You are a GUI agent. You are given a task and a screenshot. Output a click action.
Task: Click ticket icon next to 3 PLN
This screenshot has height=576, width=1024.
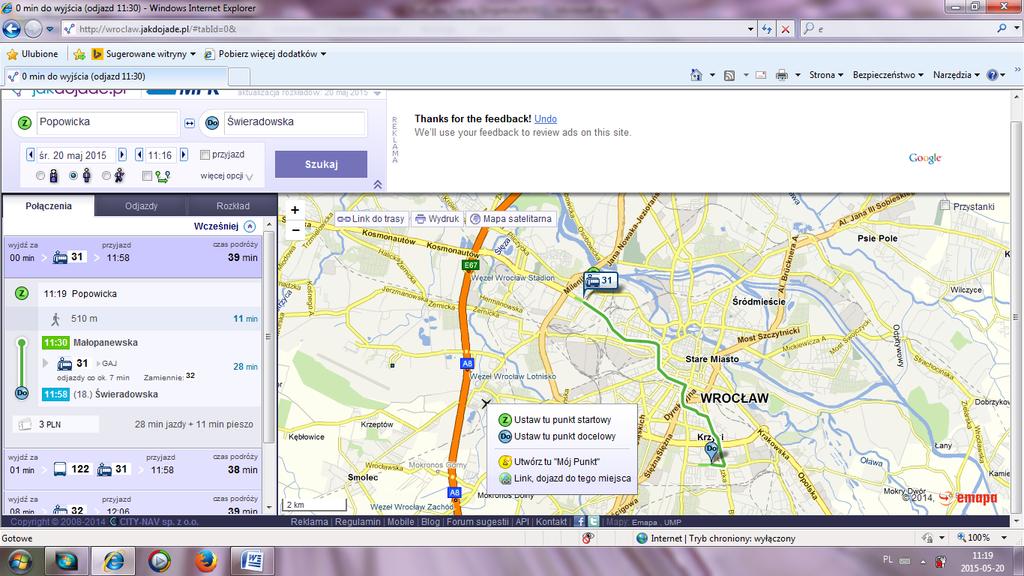(25, 424)
